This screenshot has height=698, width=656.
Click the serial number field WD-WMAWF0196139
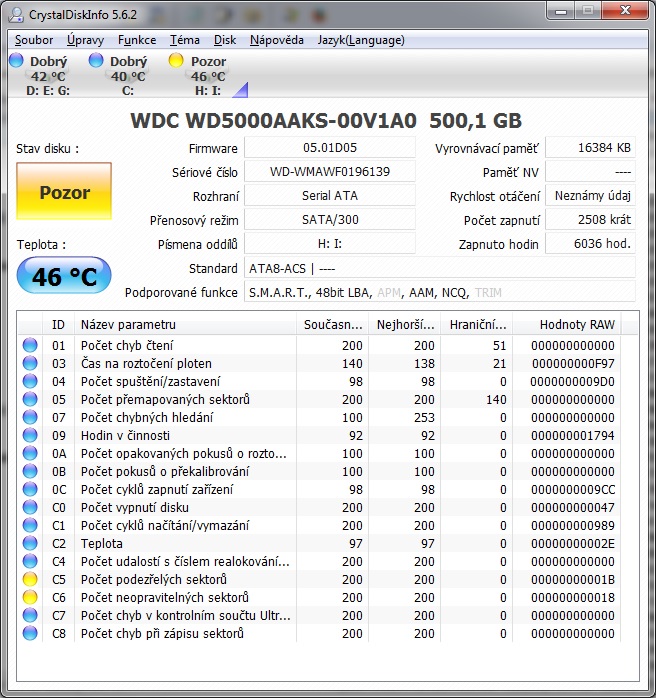(330, 172)
